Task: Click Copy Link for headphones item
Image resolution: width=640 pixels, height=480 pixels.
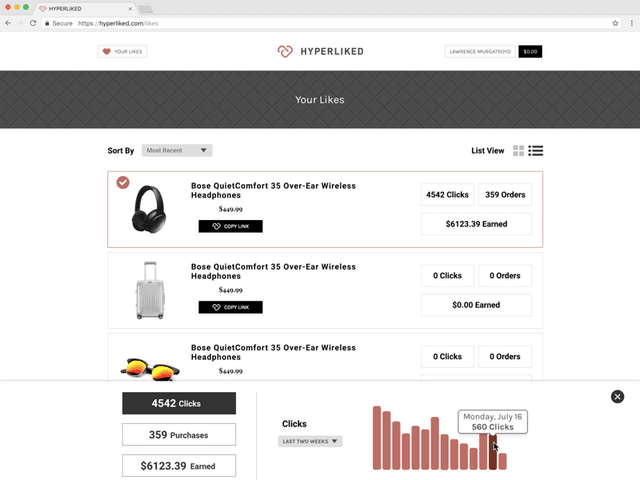Action: pyautogui.click(x=230, y=226)
